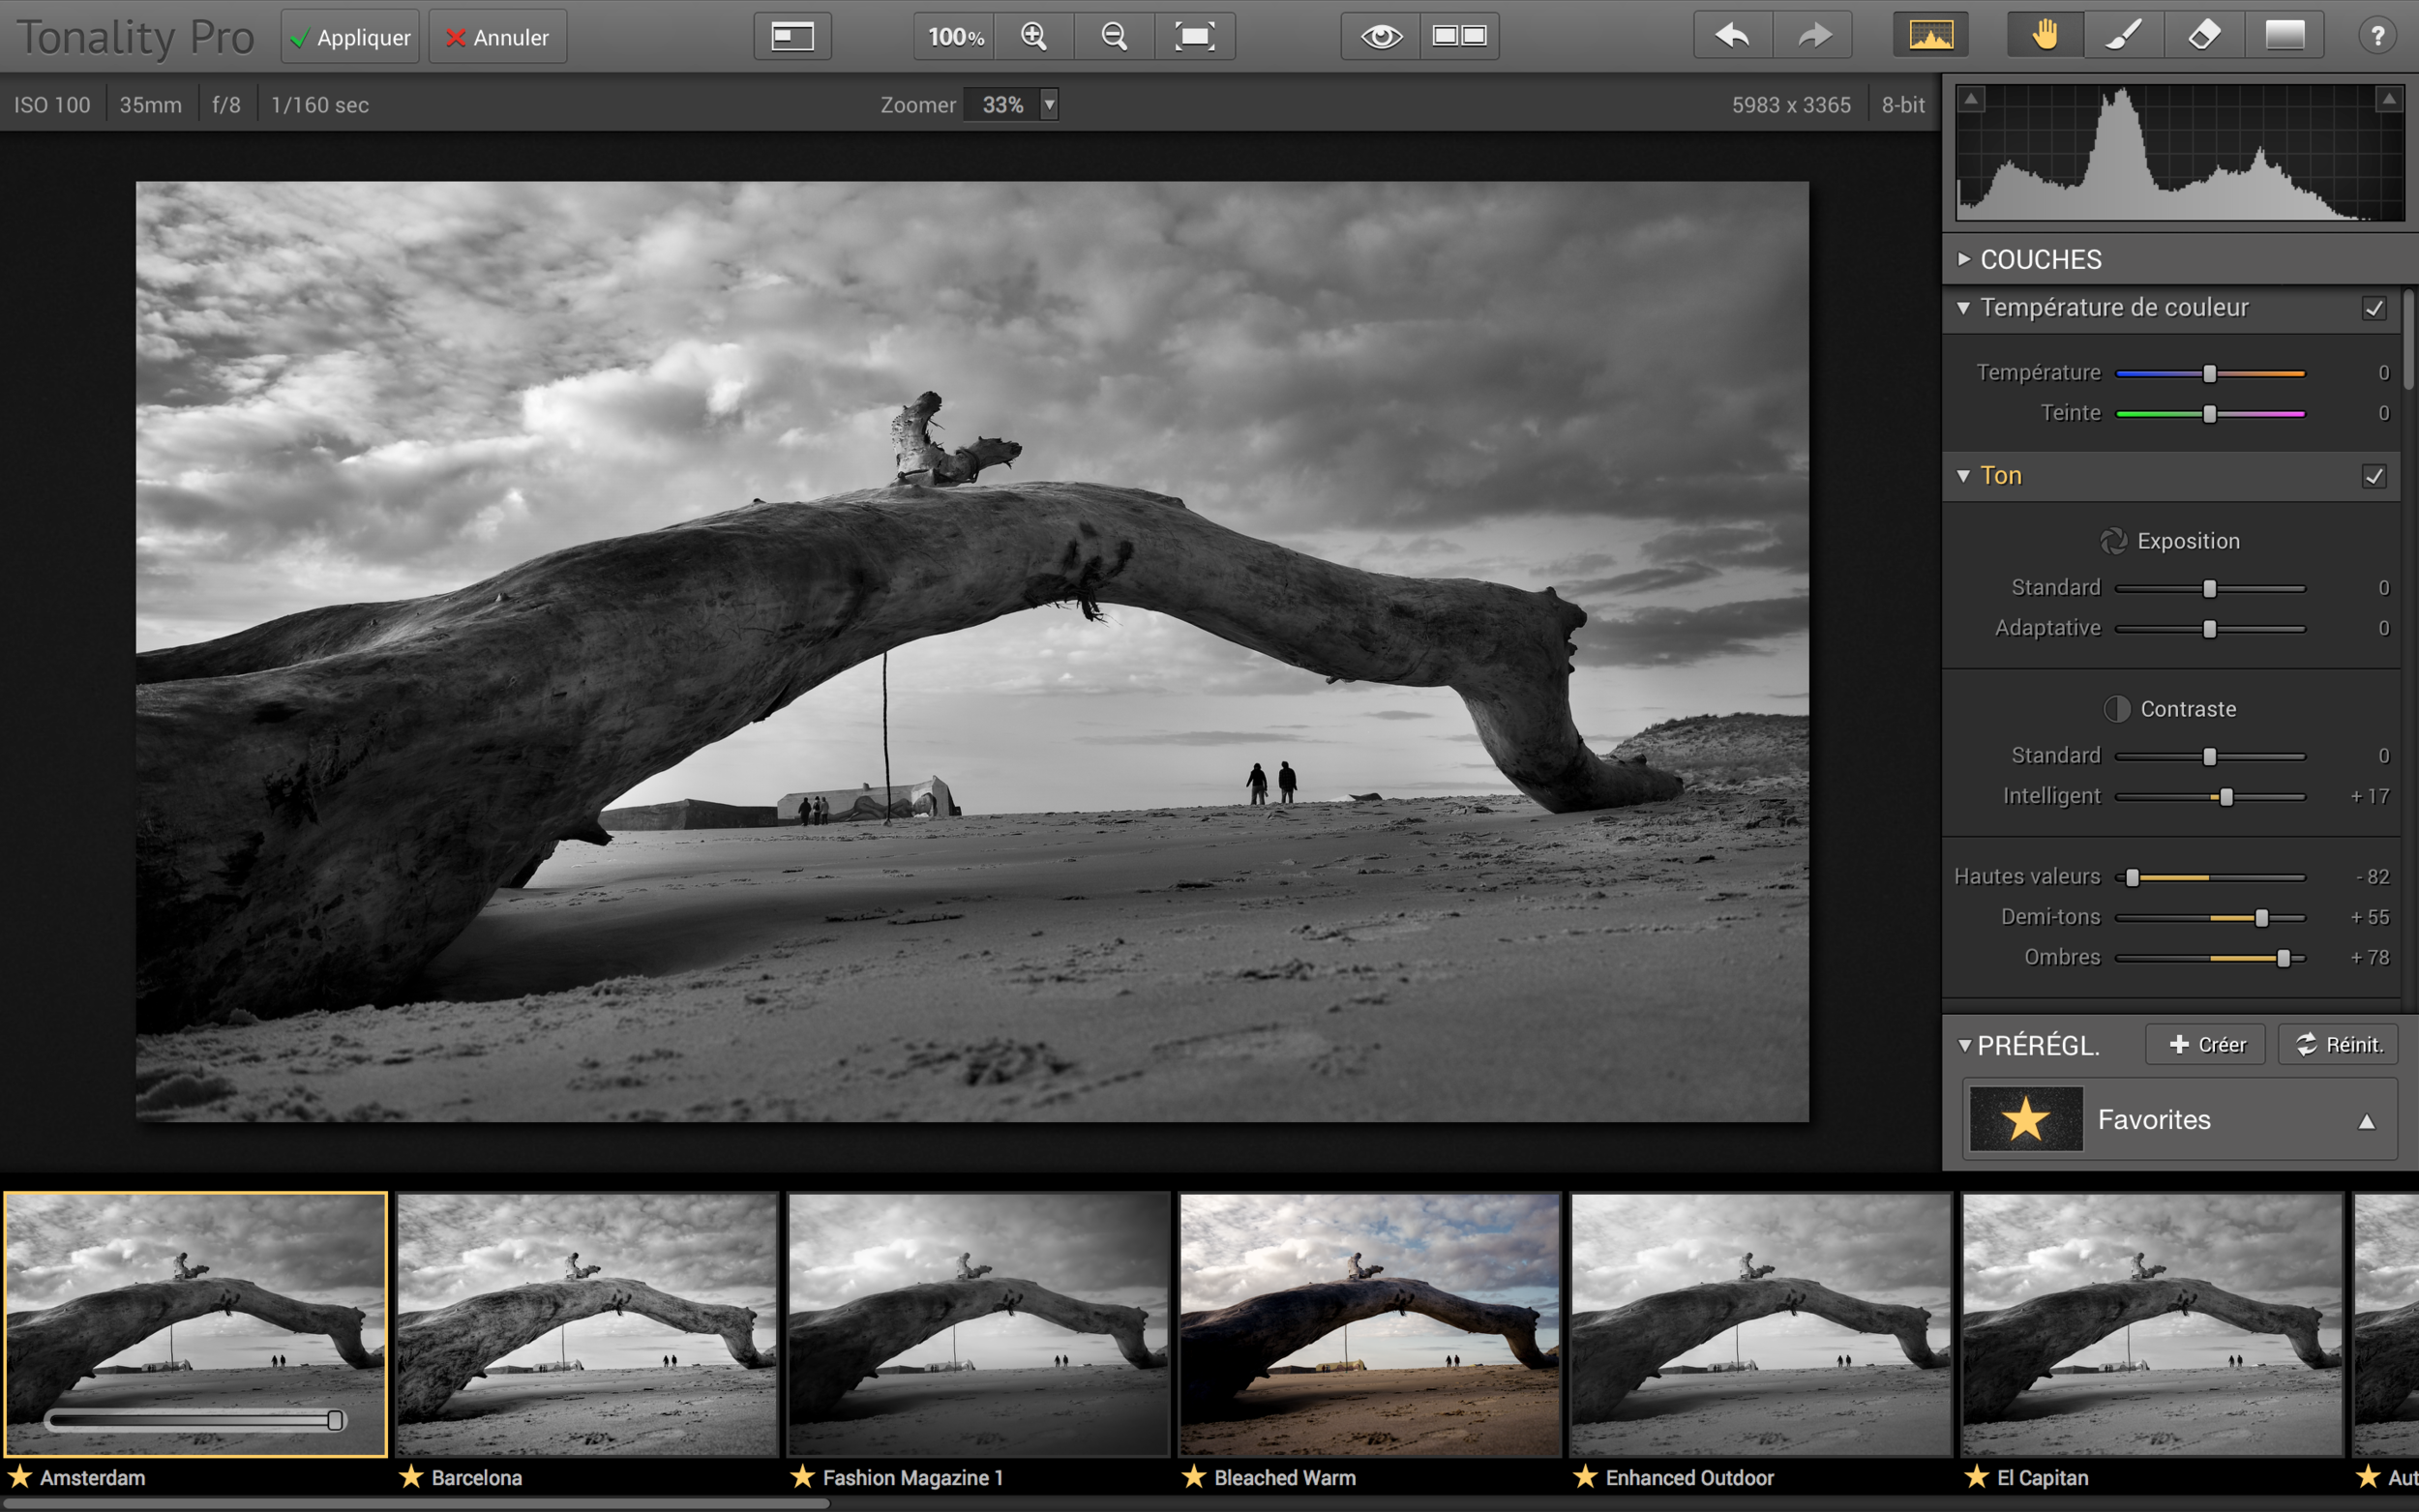Click the Amsterdam preset amount slider

[196, 1420]
